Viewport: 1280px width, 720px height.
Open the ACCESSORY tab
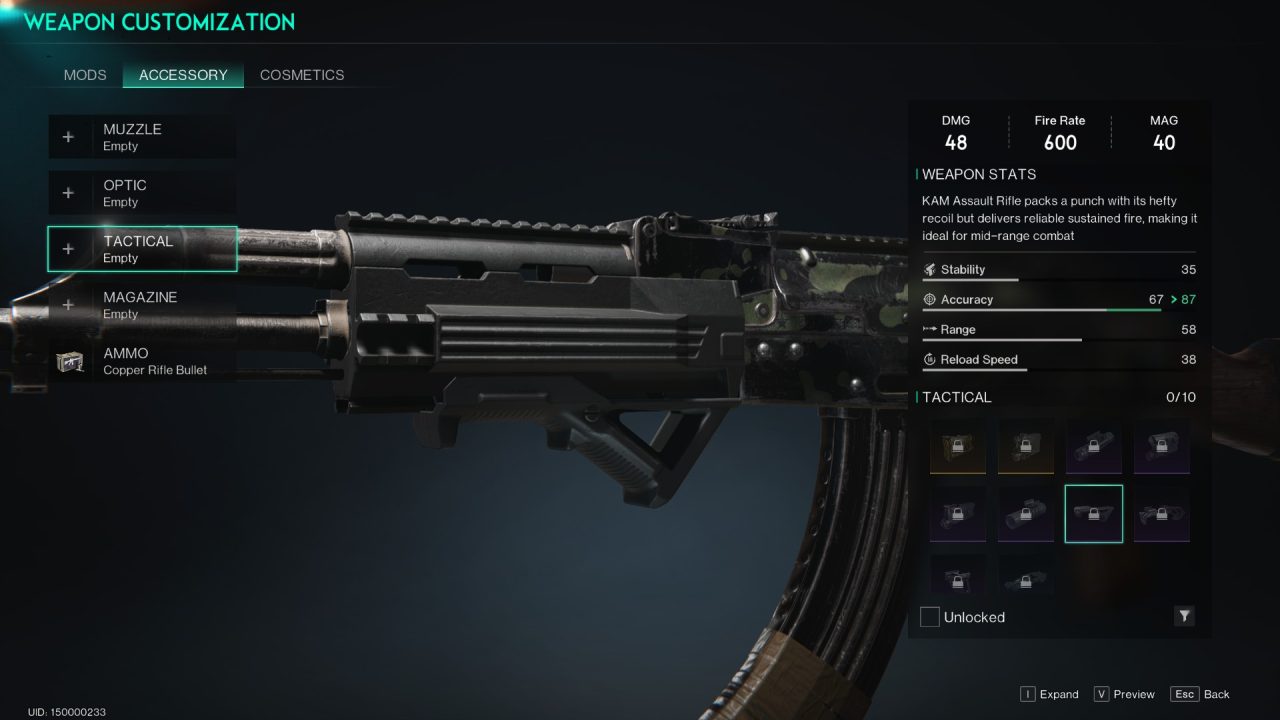tap(183, 75)
